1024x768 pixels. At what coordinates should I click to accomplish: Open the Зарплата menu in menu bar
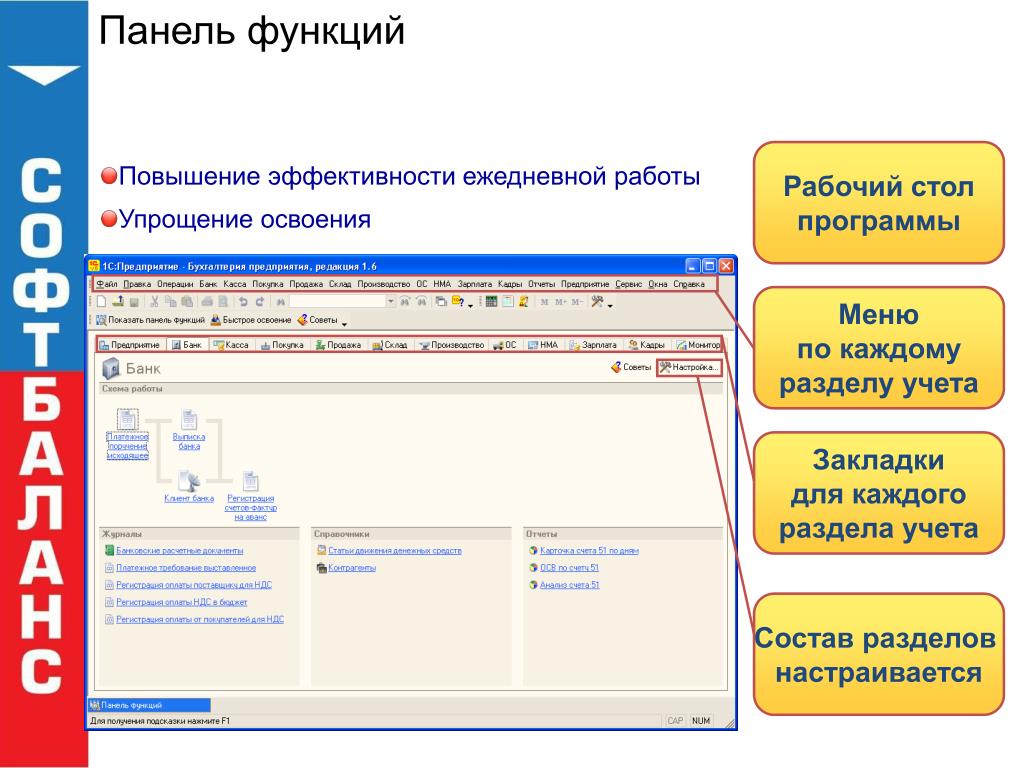point(475,284)
